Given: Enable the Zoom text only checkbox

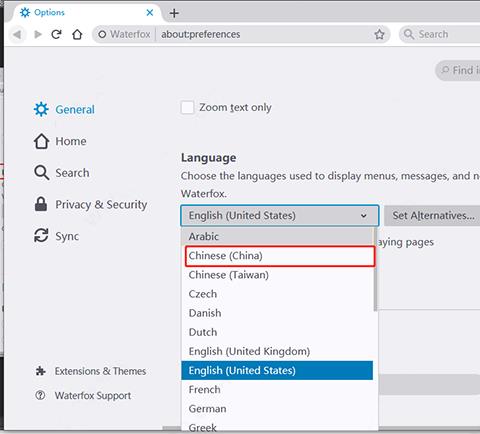Looking at the screenshot, I should click(187, 107).
